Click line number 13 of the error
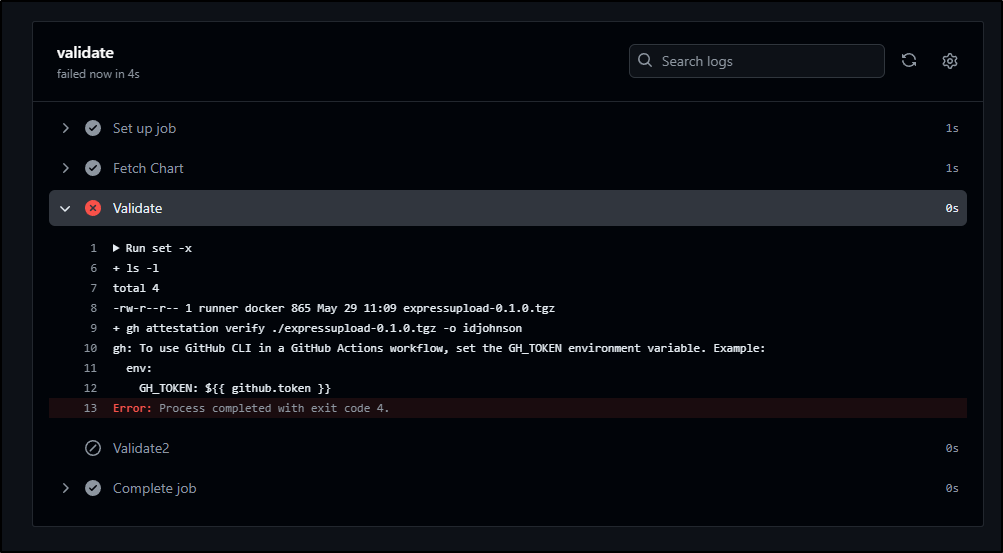Viewport: 1003px width, 553px height. [x=90, y=408]
